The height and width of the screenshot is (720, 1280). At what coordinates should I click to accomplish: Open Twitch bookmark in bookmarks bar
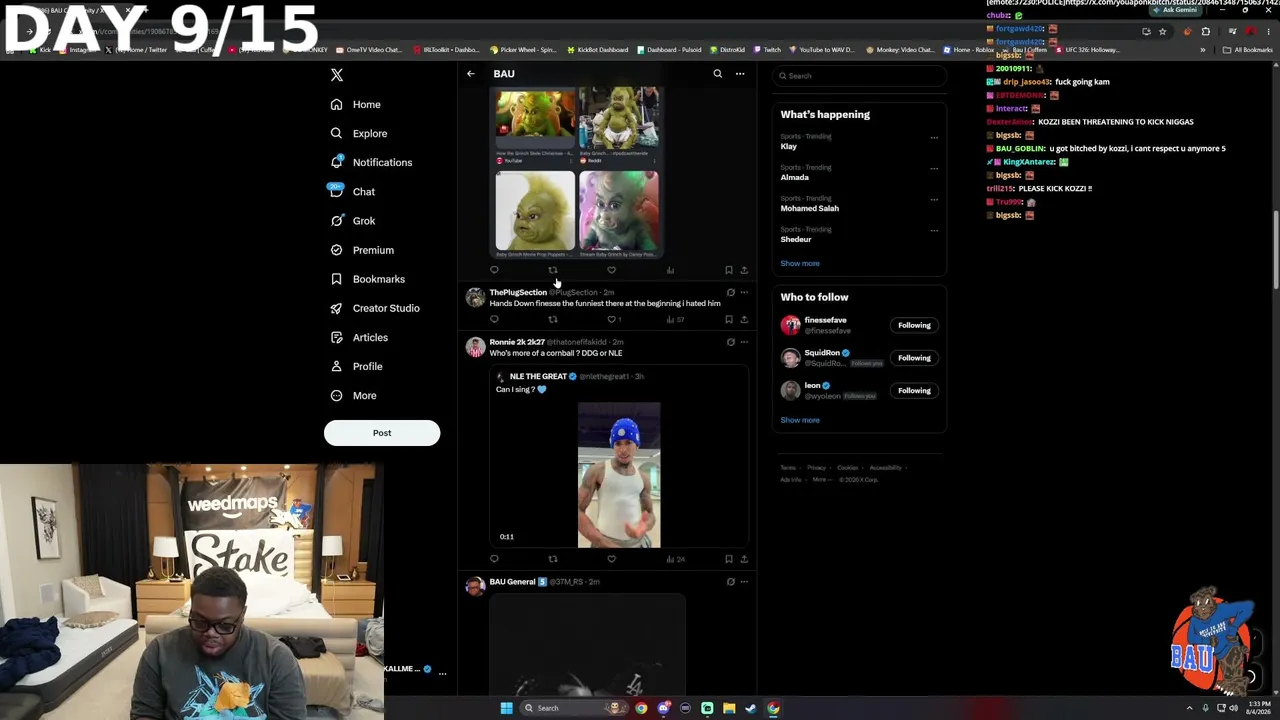click(767, 50)
